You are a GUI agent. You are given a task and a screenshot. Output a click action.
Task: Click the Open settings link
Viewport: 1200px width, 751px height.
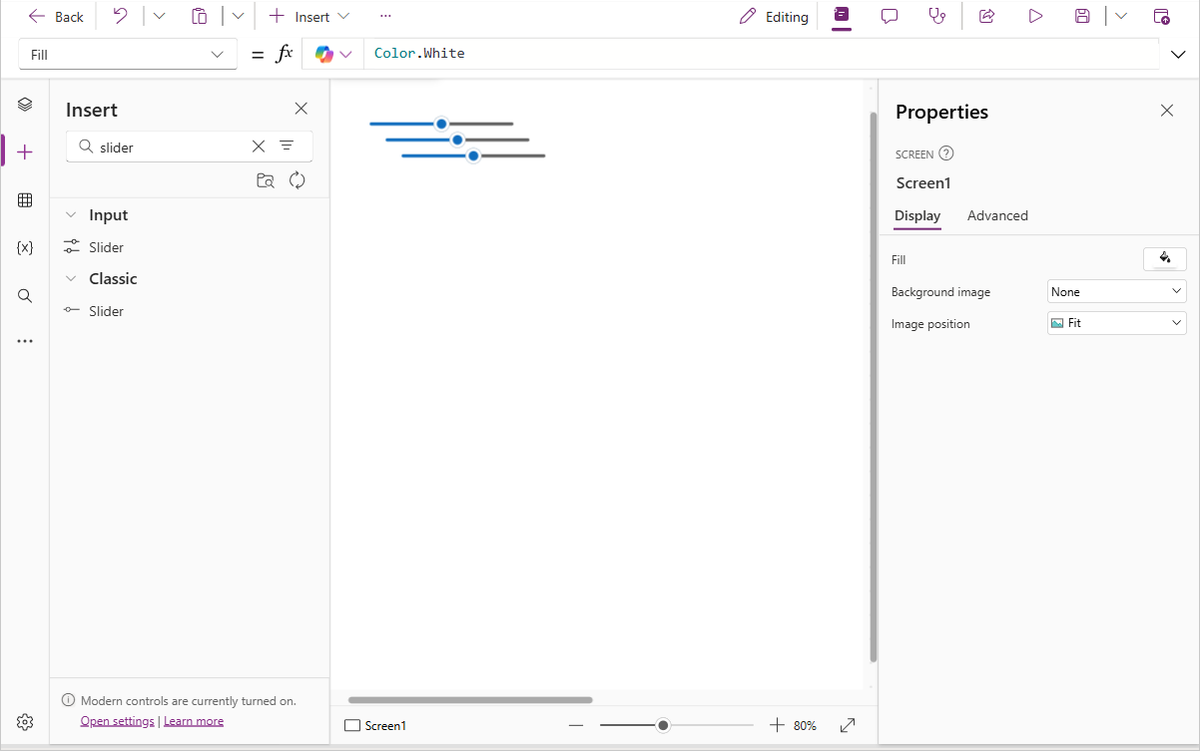coord(117,721)
